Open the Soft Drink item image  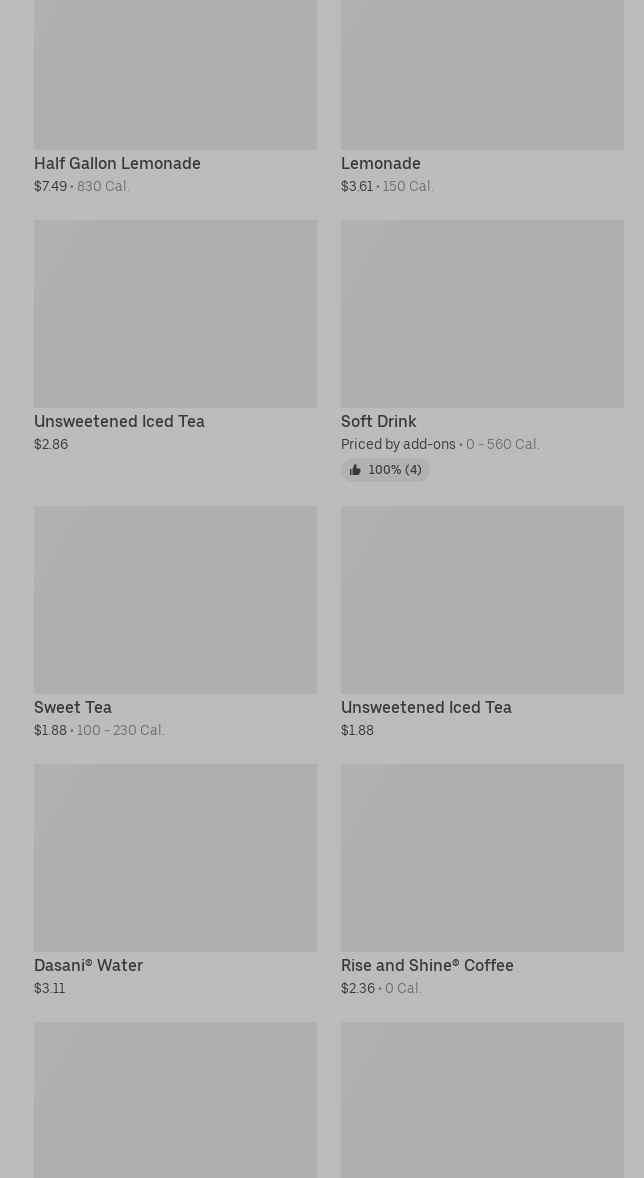(x=482, y=313)
